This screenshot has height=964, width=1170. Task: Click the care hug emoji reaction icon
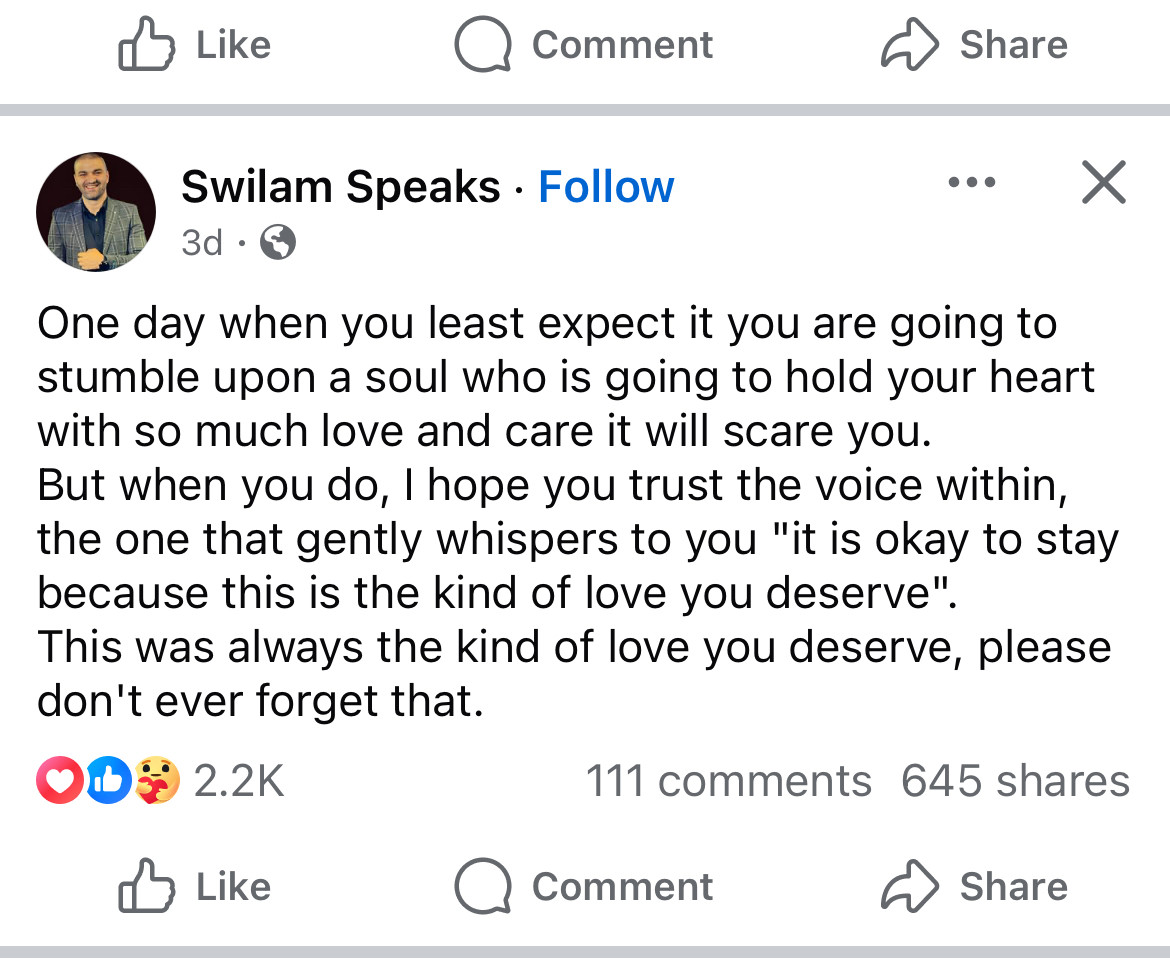point(158,781)
